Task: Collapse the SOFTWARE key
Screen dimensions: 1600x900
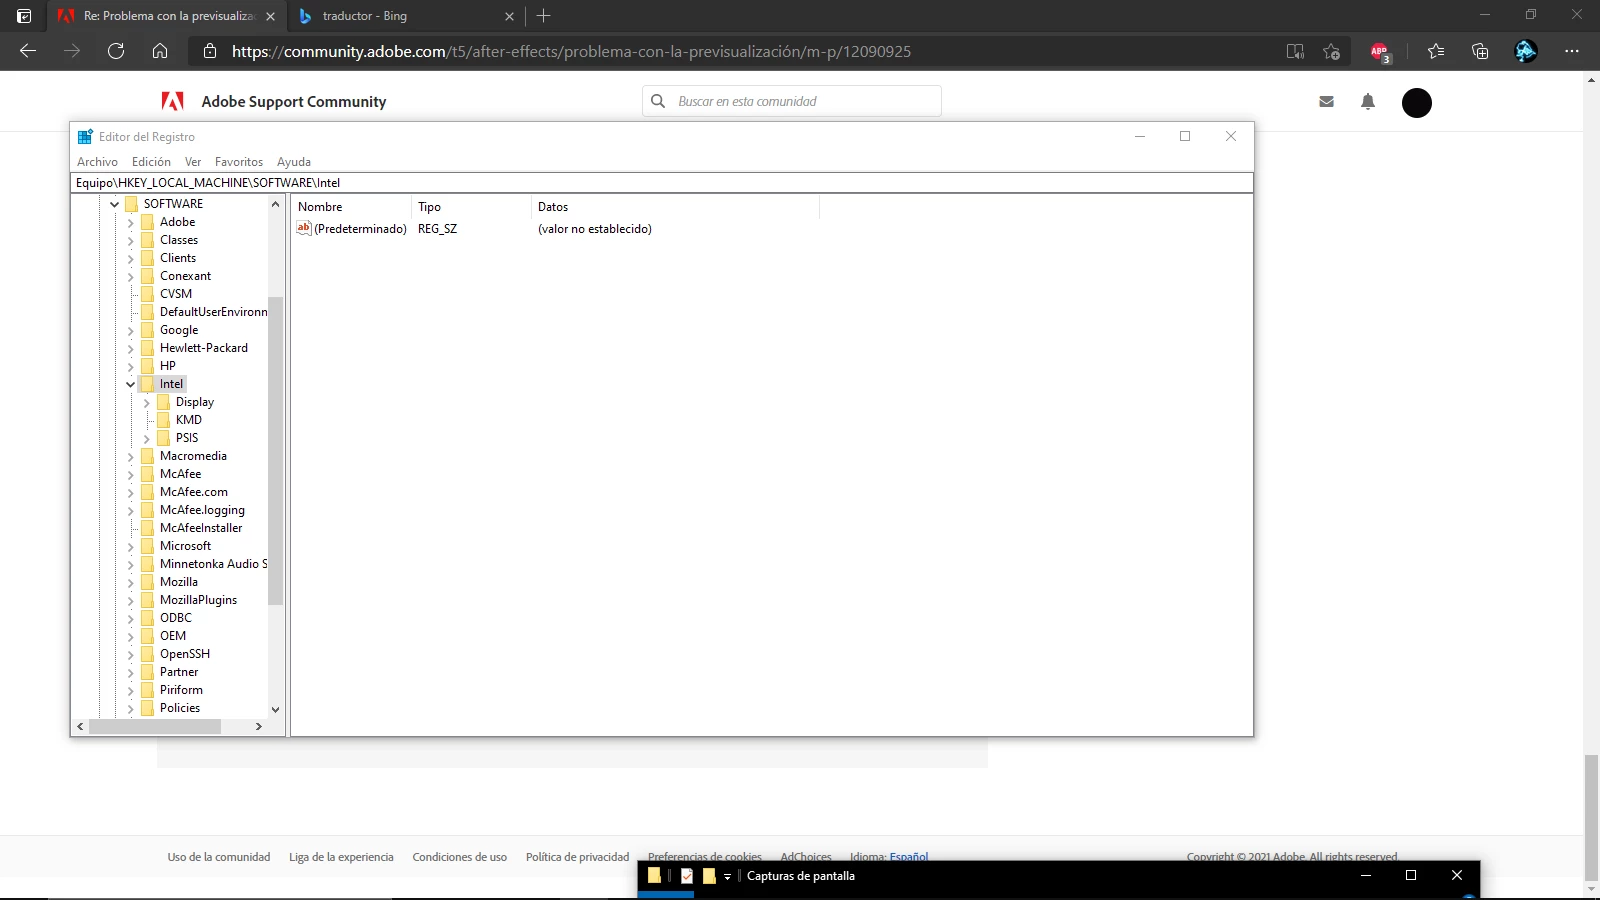Action: coord(114,204)
